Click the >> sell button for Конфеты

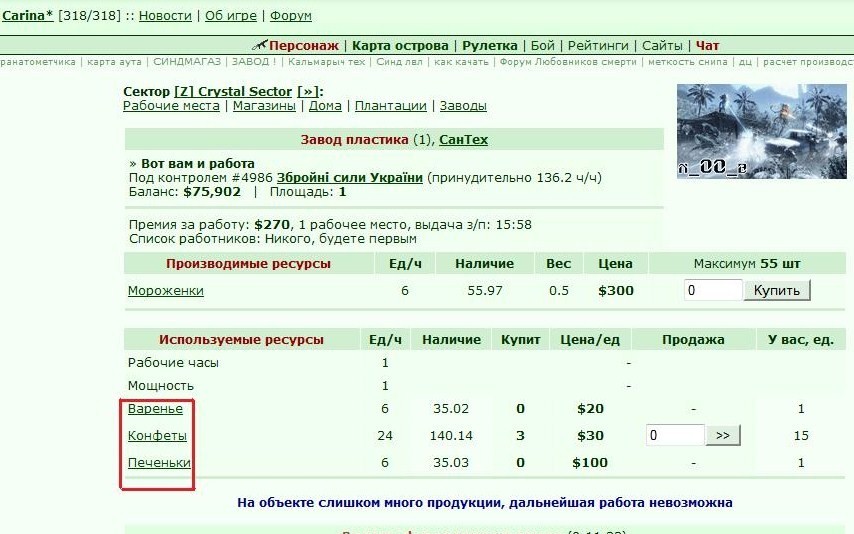coord(723,435)
